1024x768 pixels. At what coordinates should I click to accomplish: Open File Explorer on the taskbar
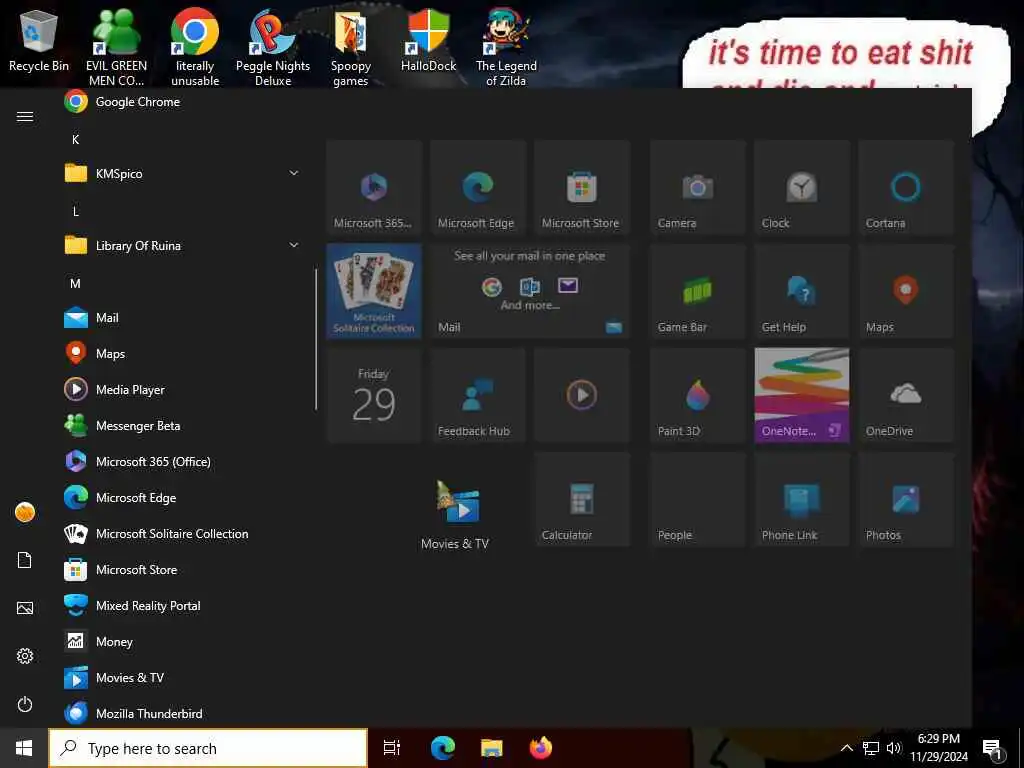[x=492, y=748]
